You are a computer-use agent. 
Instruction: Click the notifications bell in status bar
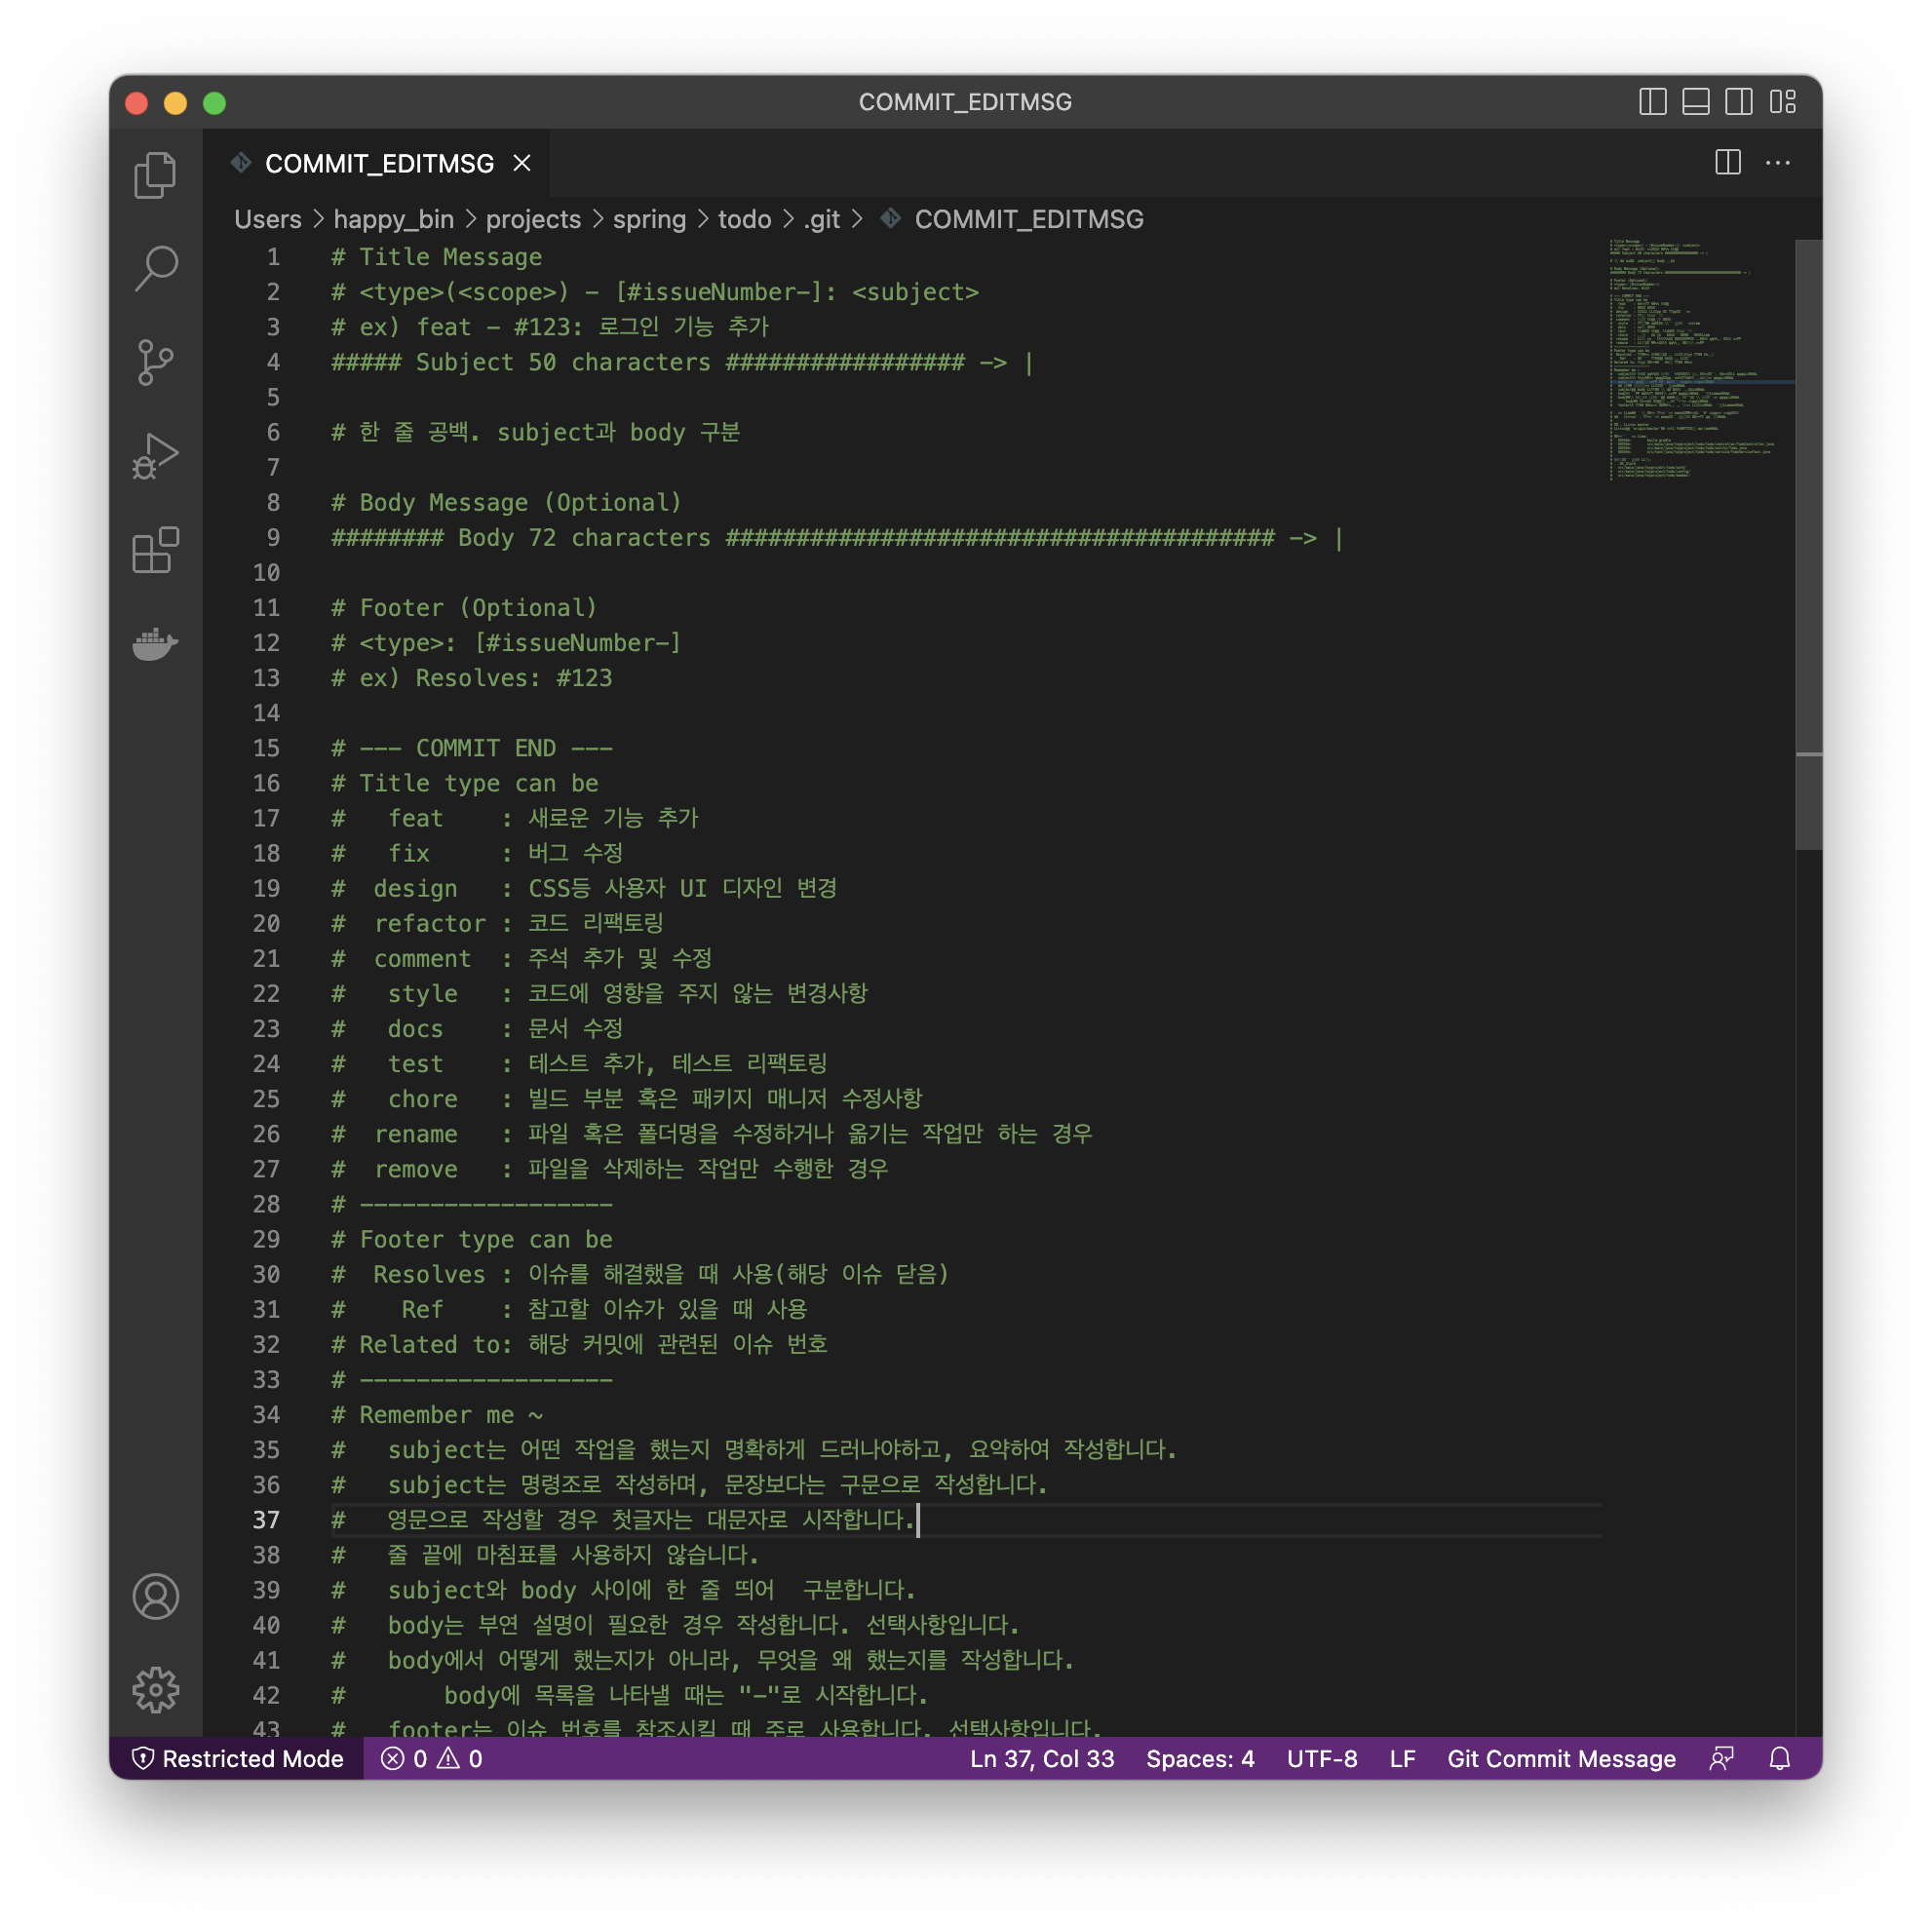pos(1779,1758)
